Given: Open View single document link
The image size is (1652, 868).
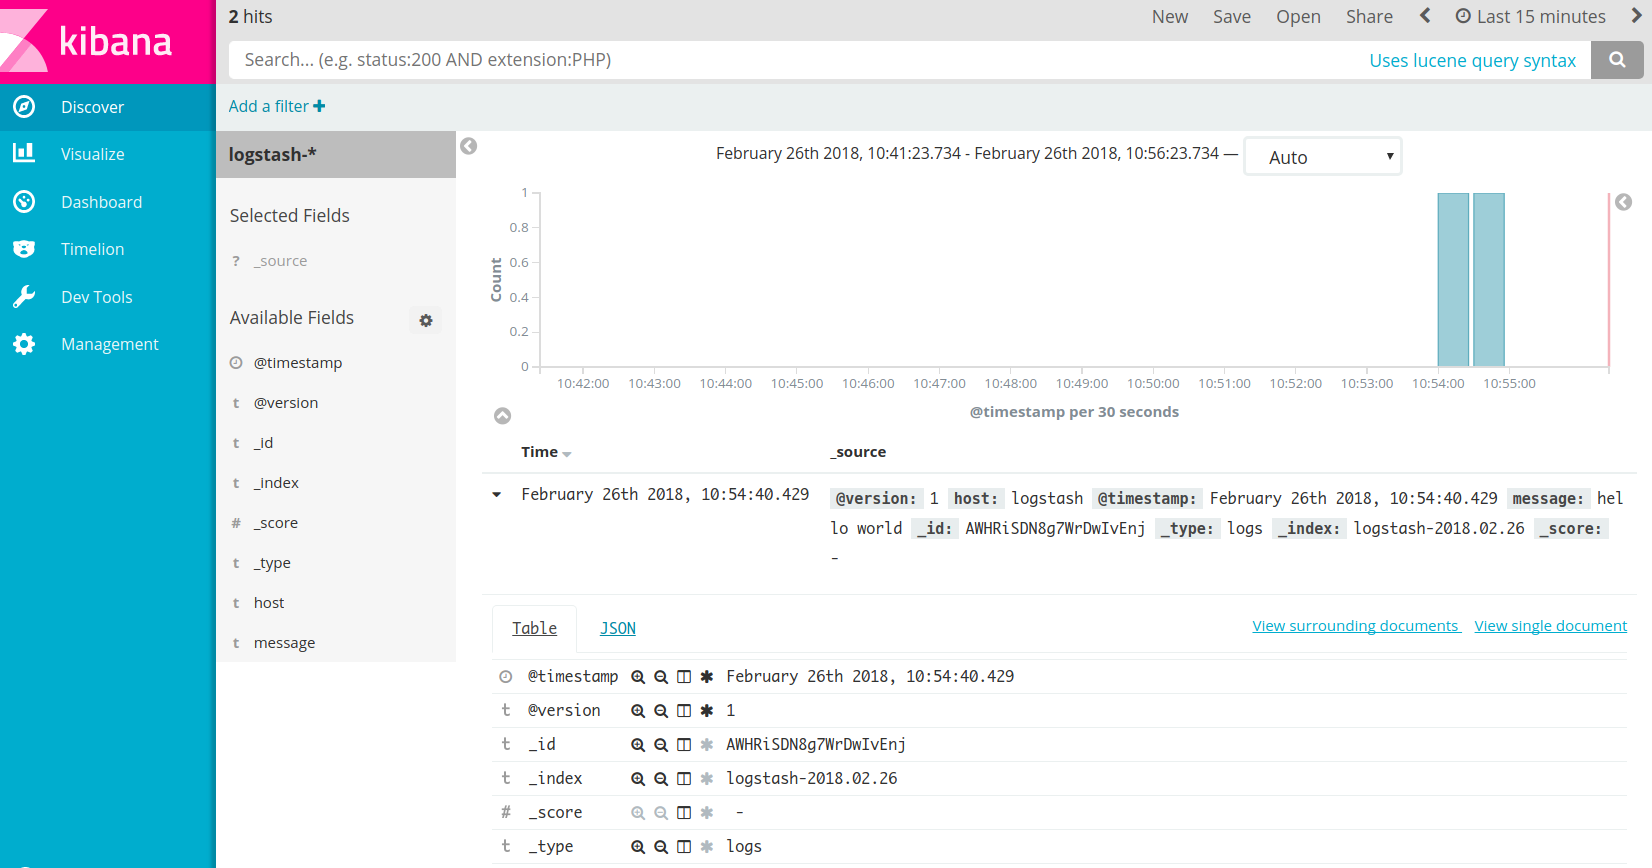Looking at the screenshot, I should pyautogui.click(x=1550, y=626).
